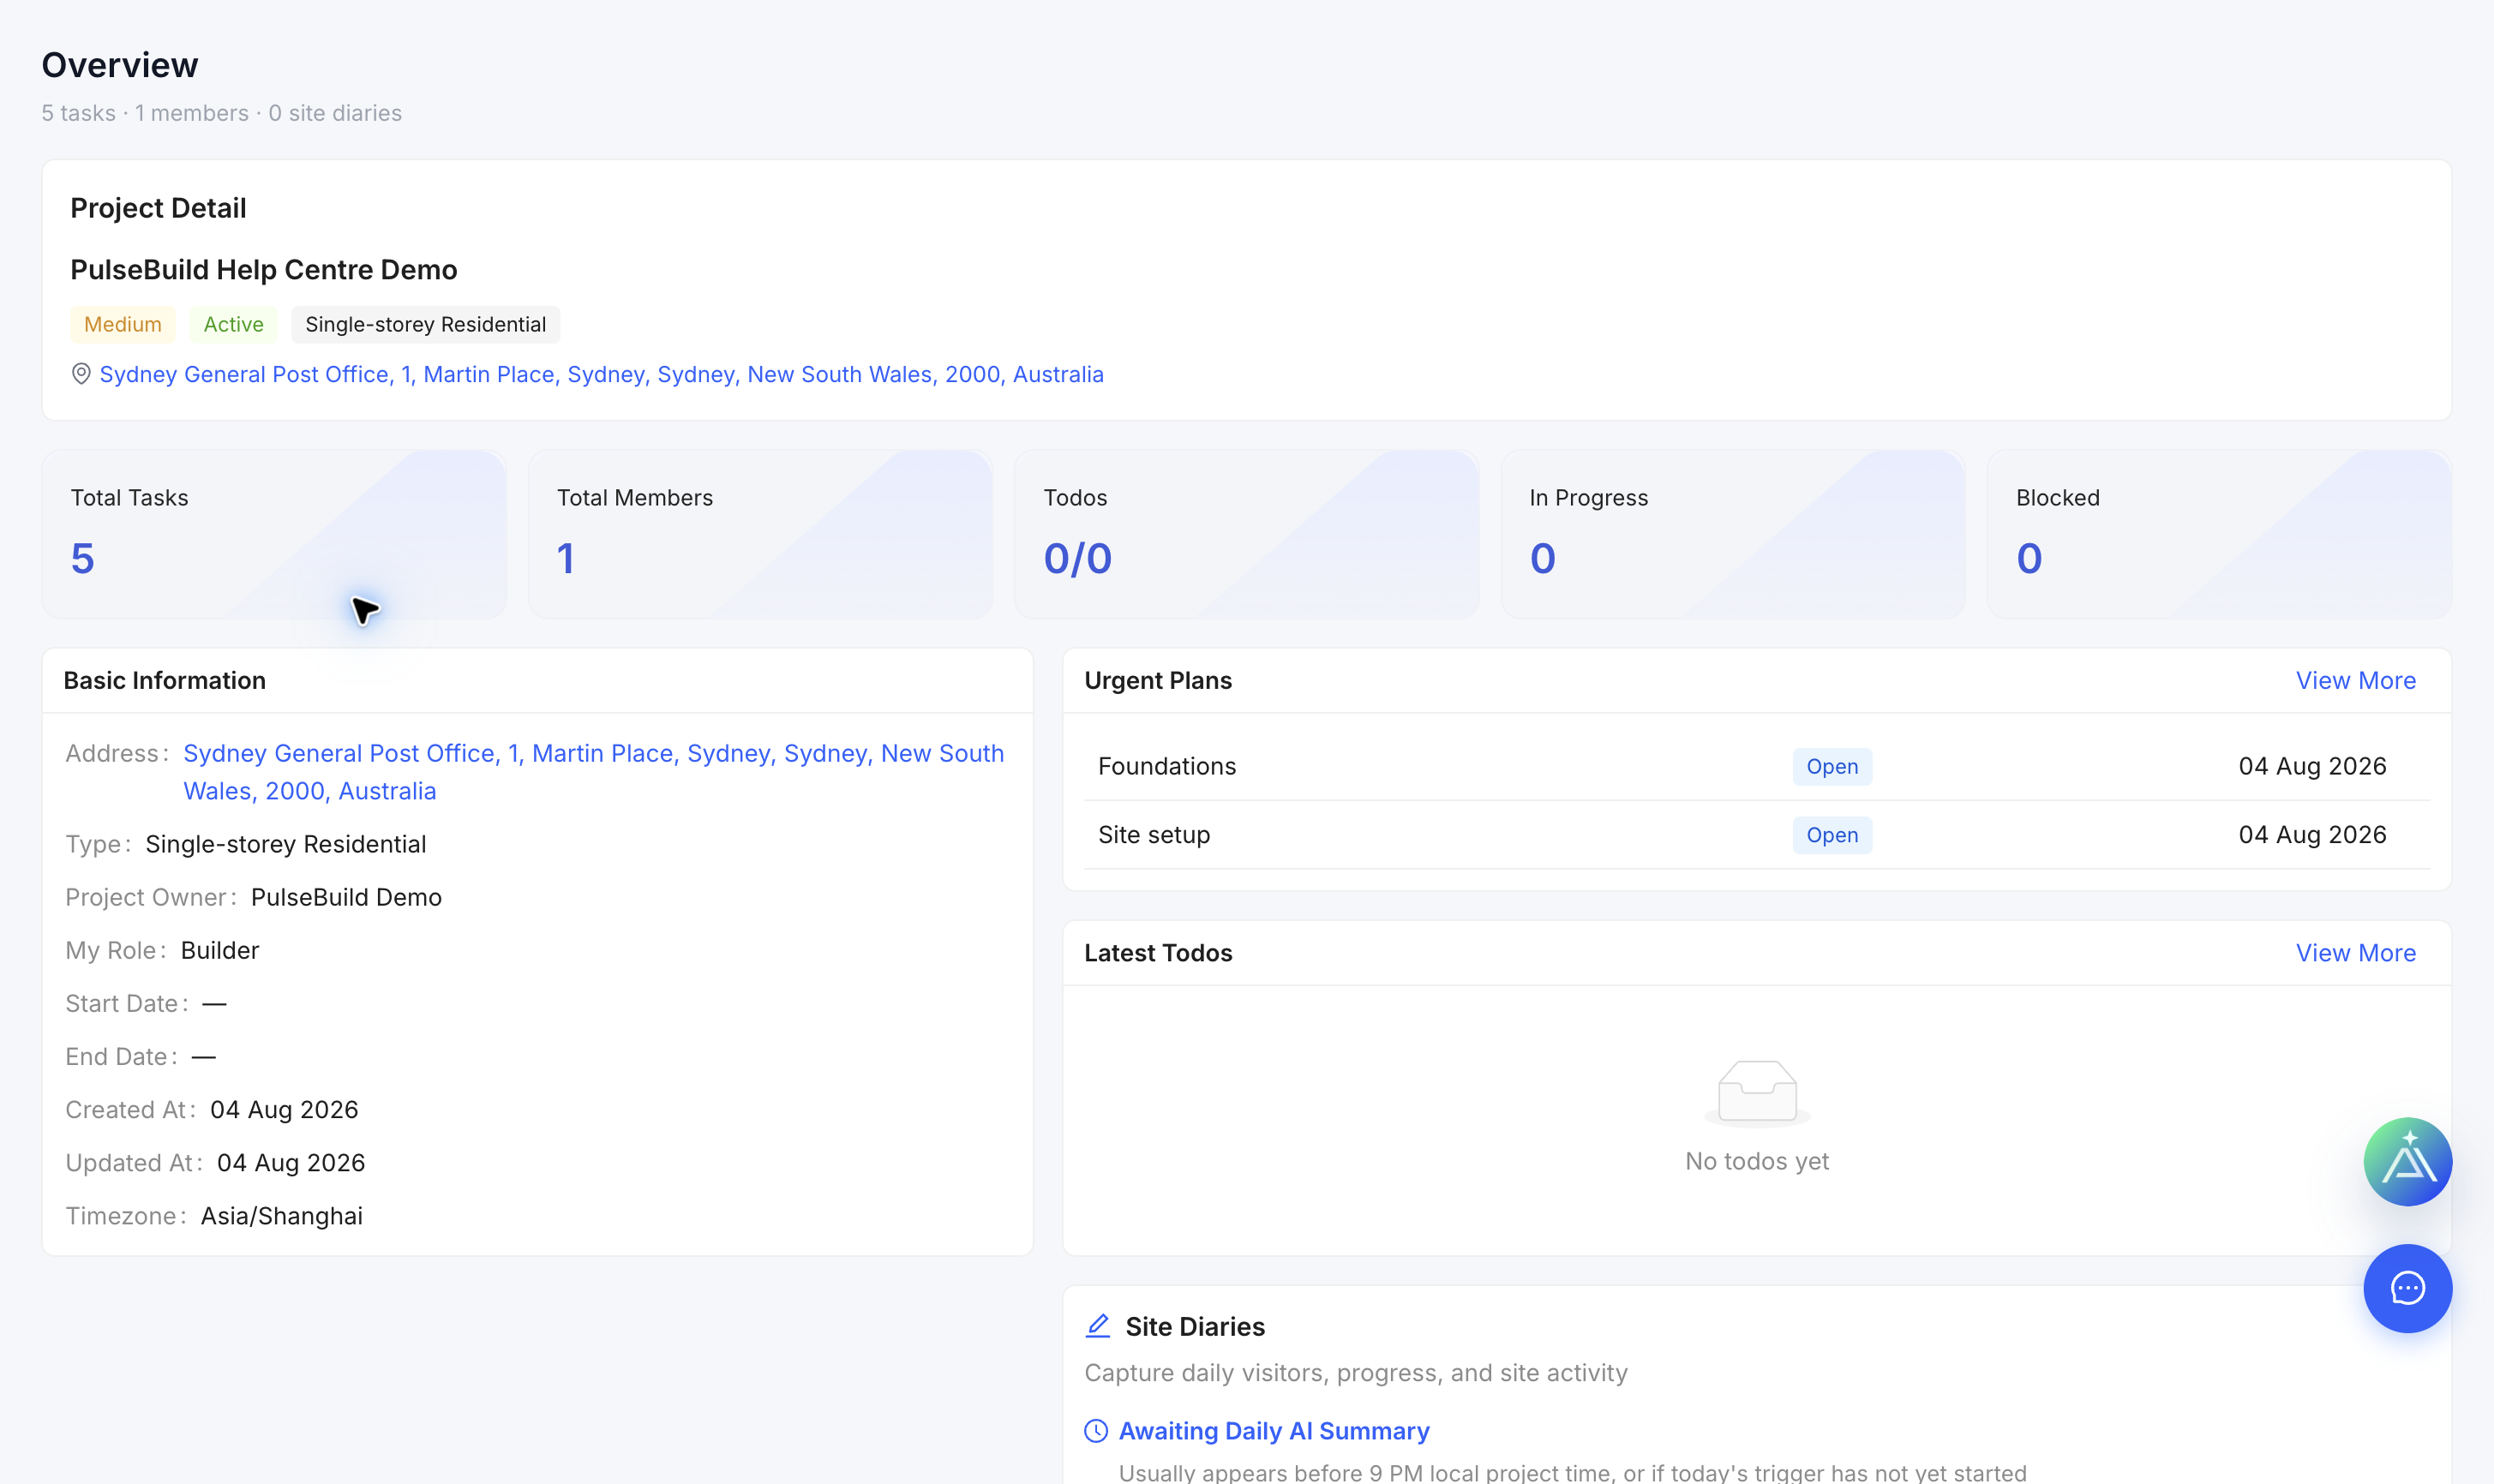Open the In Progress card
This screenshot has height=1484, width=2494.
[1733, 534]
